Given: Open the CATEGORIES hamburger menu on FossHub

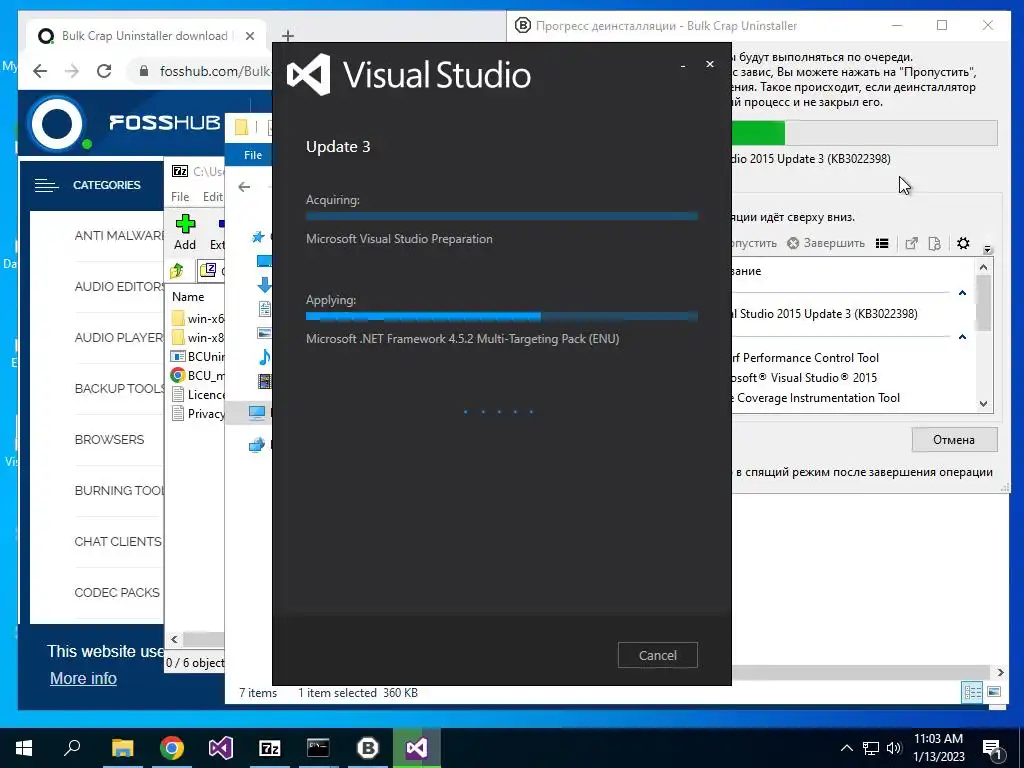Looking at the screenshot, I should [x=46, y=185].
